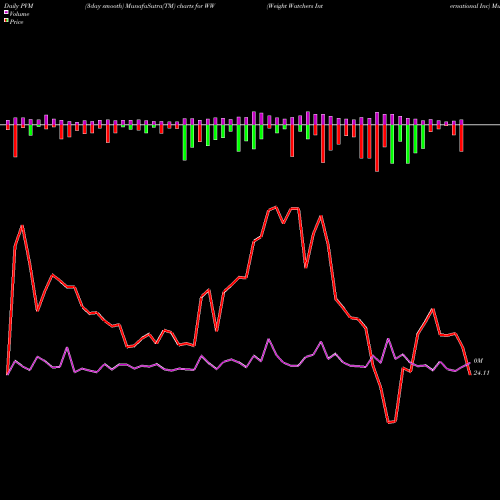Image resolution: width=500 pixels, height=500 pixels.
Task: Click the '24.11' price value label
Action: (x=481, y=373)
